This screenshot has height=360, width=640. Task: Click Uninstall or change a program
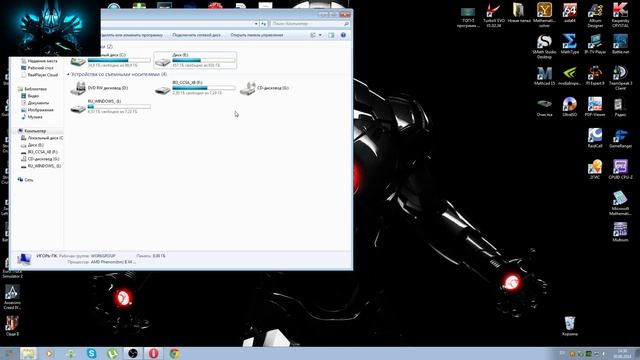(131, 35)
